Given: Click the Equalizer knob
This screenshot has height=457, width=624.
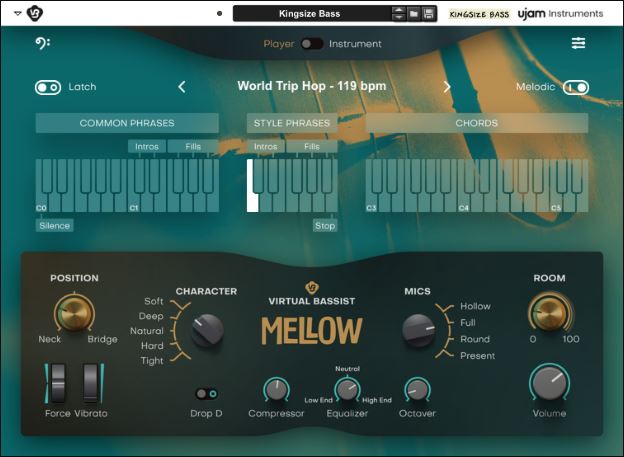Looking at the screenshot, I should 347,389.
